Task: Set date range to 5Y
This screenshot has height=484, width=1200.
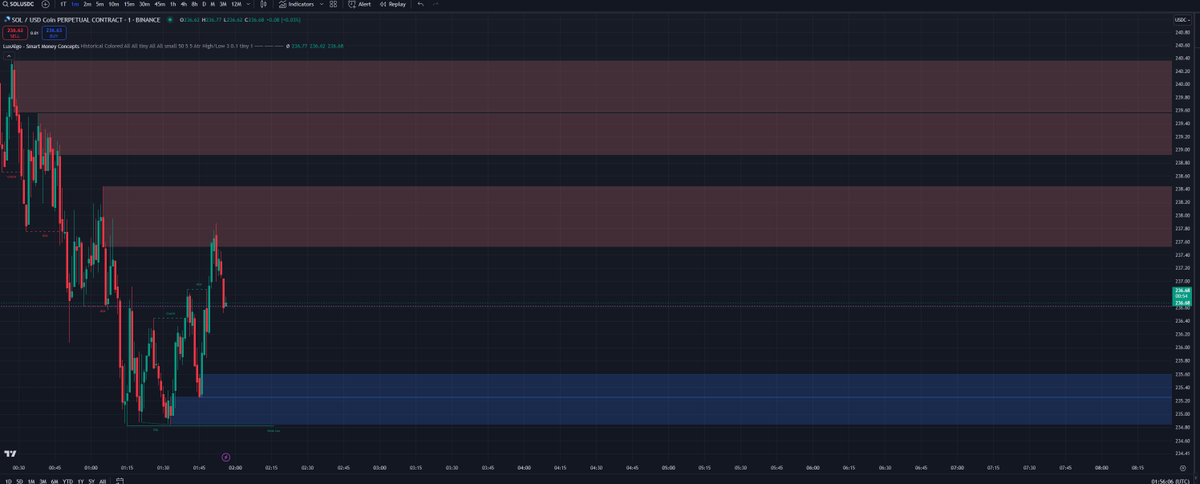Action: point(91,481)
